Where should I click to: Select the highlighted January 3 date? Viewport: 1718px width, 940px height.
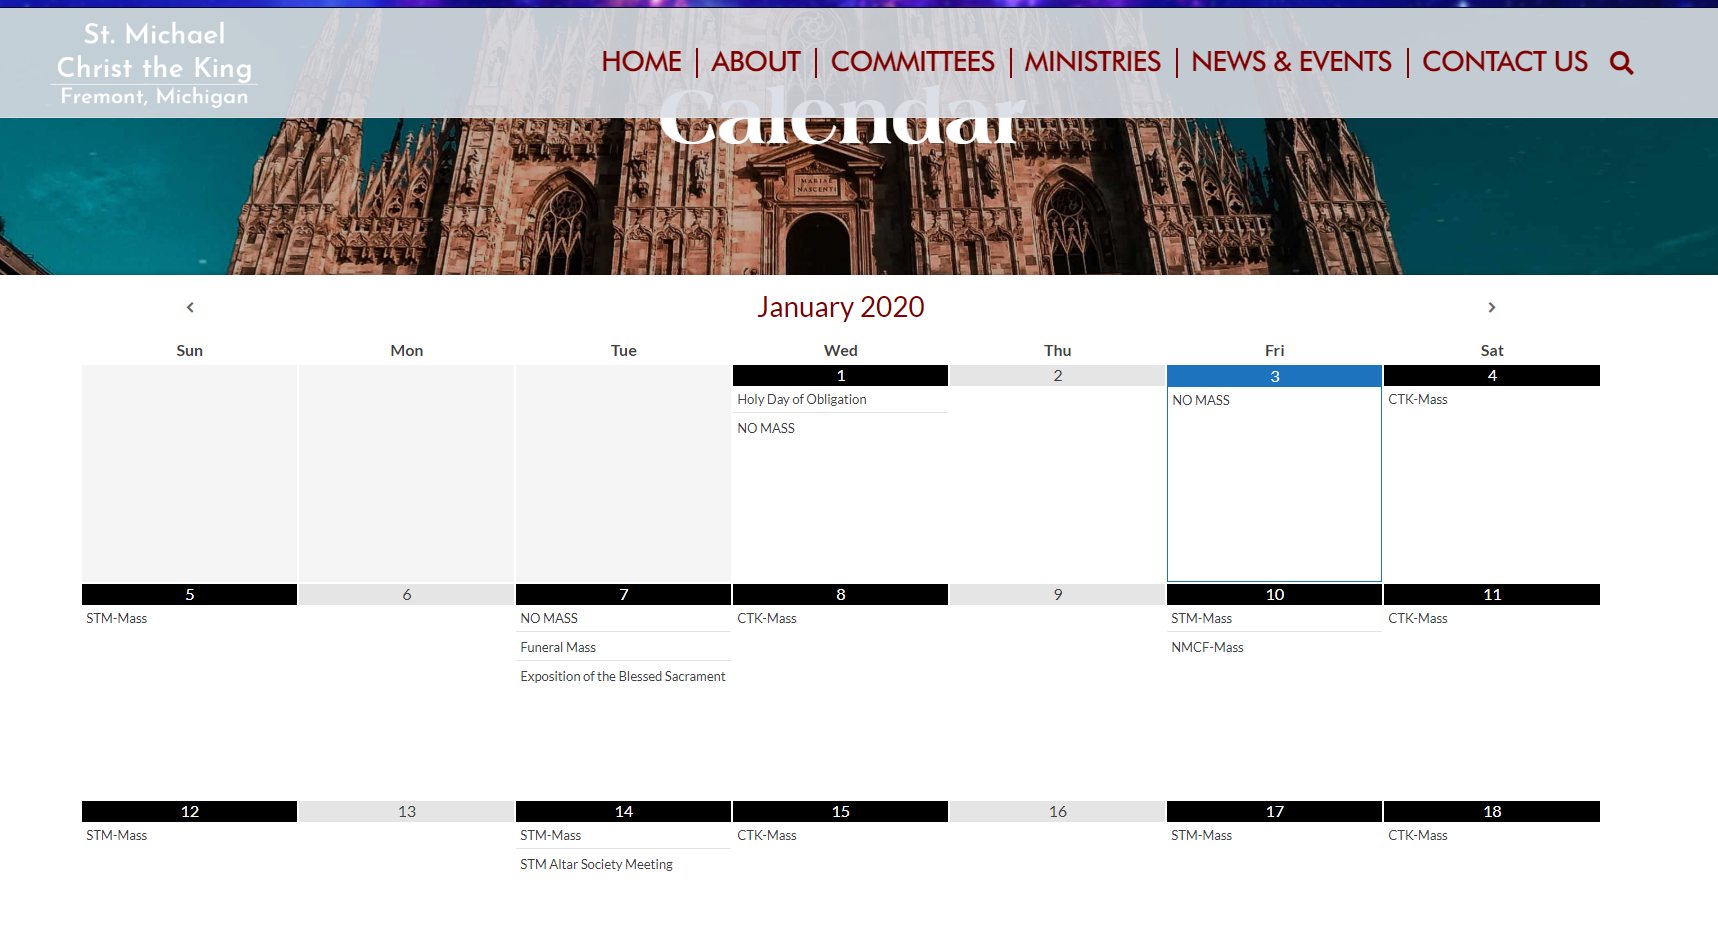click(x=1274, y=376)
